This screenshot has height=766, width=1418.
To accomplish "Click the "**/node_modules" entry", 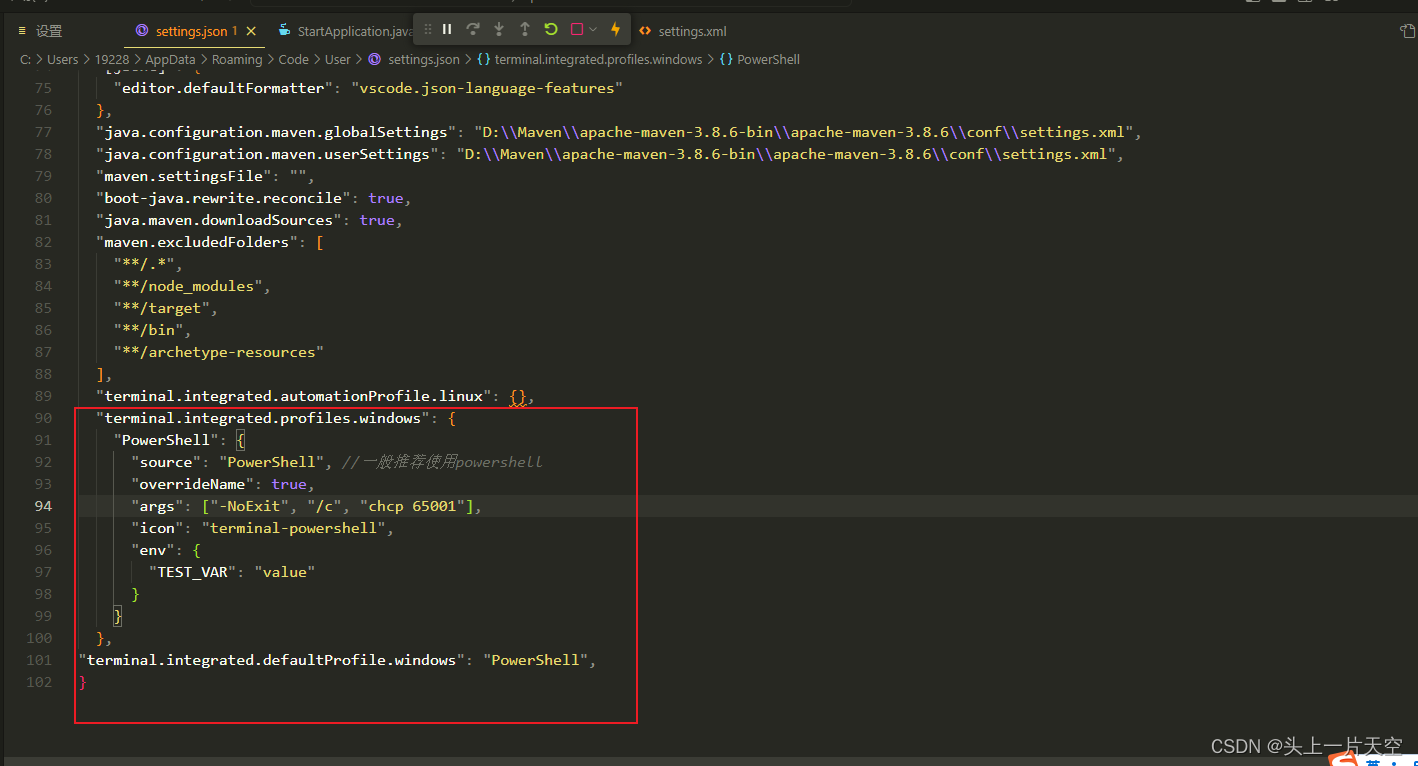I will [188, 286].
